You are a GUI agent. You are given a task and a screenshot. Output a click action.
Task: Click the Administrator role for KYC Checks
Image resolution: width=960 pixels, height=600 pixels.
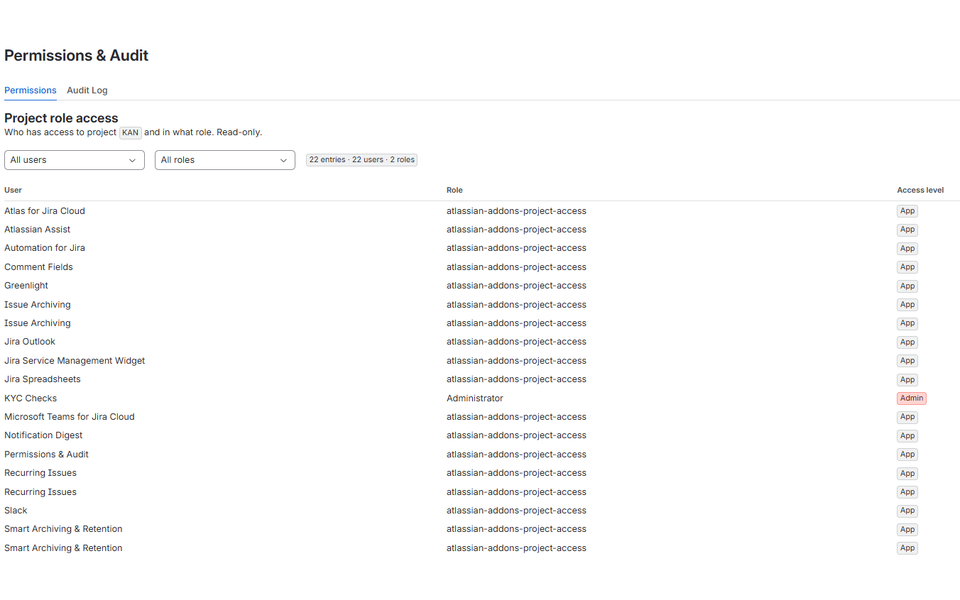(x=474, y=398)
